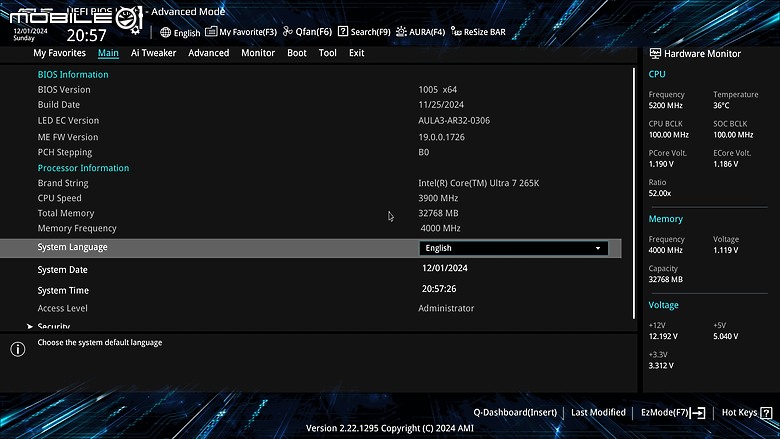Viewport: 780px width, 439px height.
Task: Click the +3.3V 3.312 V reading
Action: point(661,365)
